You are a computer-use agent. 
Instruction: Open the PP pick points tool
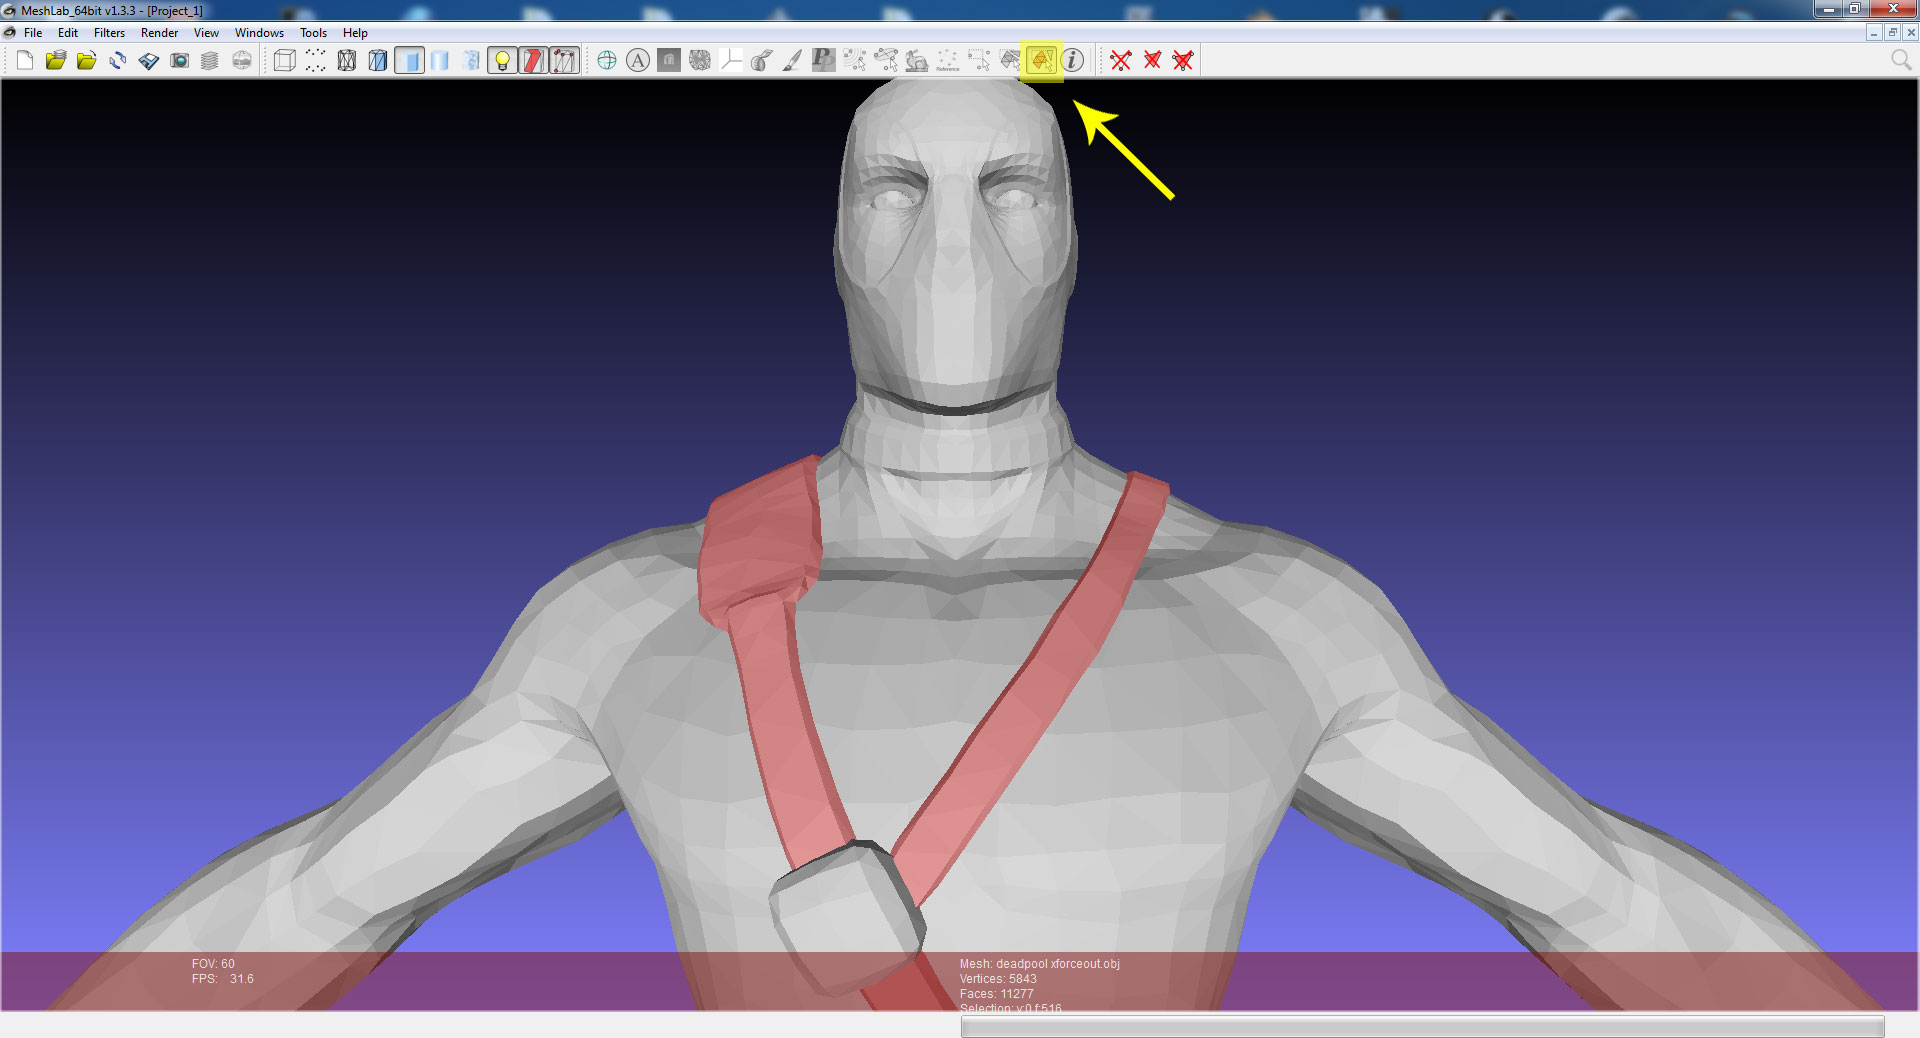tap(824, 61)
